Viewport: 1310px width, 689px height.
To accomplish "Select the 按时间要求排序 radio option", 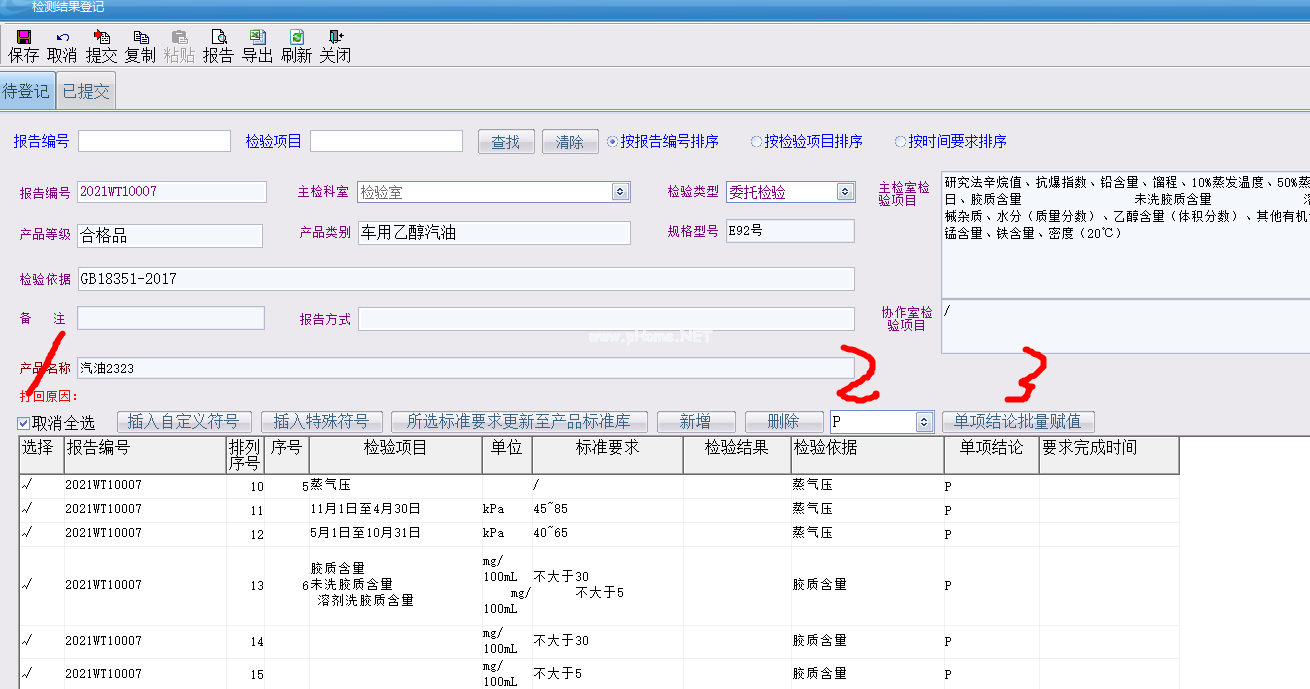I will tap(900, 141).
